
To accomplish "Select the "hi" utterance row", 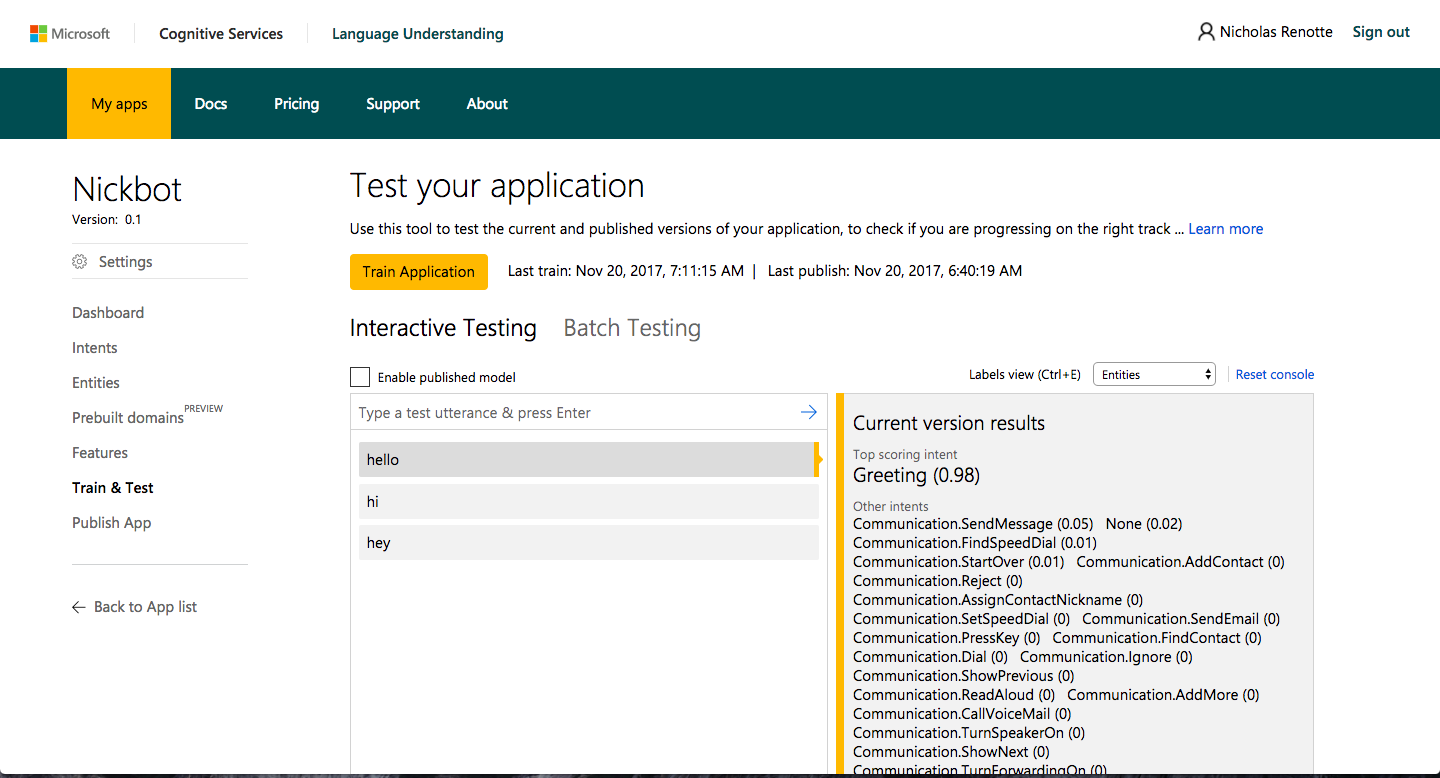I will click(589, 502).
